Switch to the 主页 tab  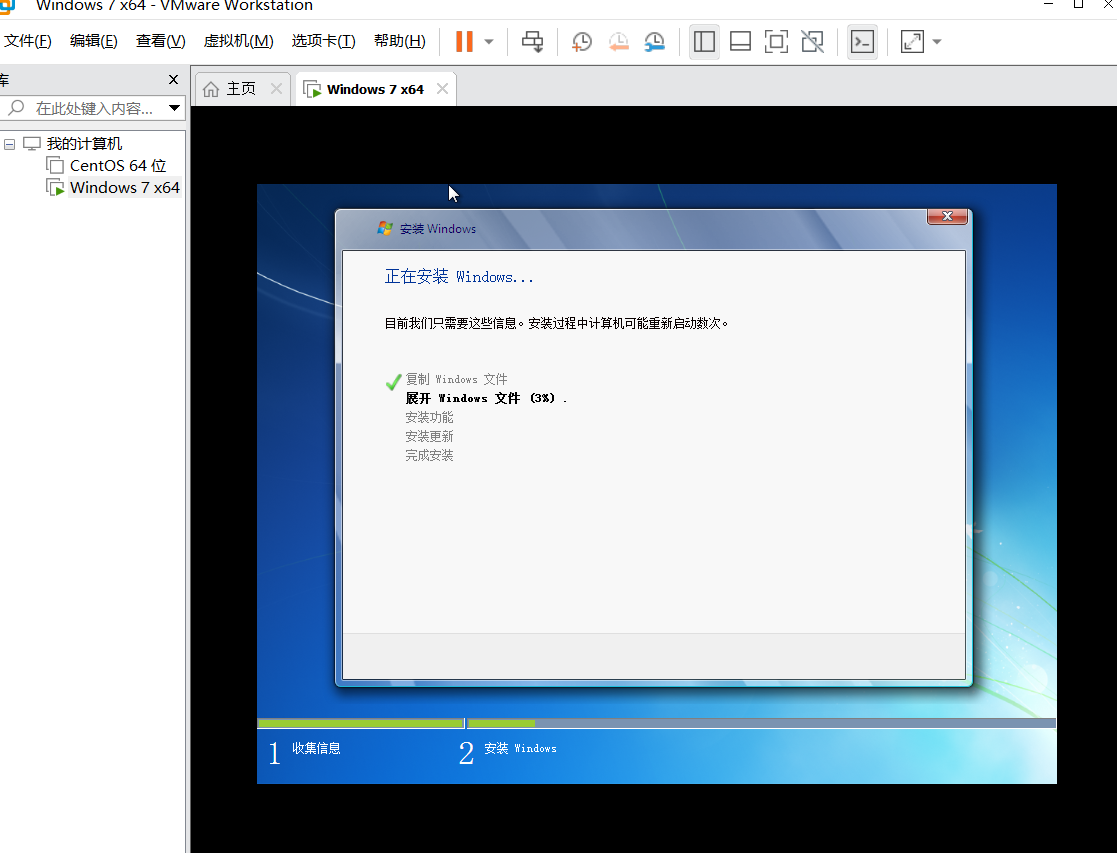(x=240, y=88)
